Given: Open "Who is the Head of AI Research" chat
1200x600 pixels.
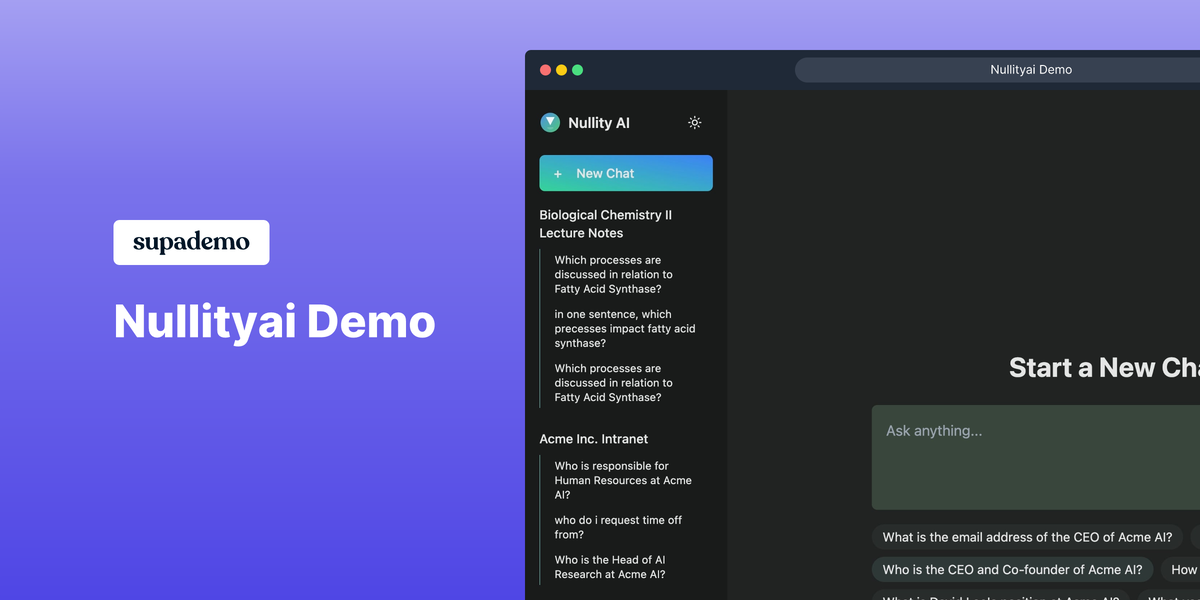Looking at the screenshot, I should (x=610, y=567).
